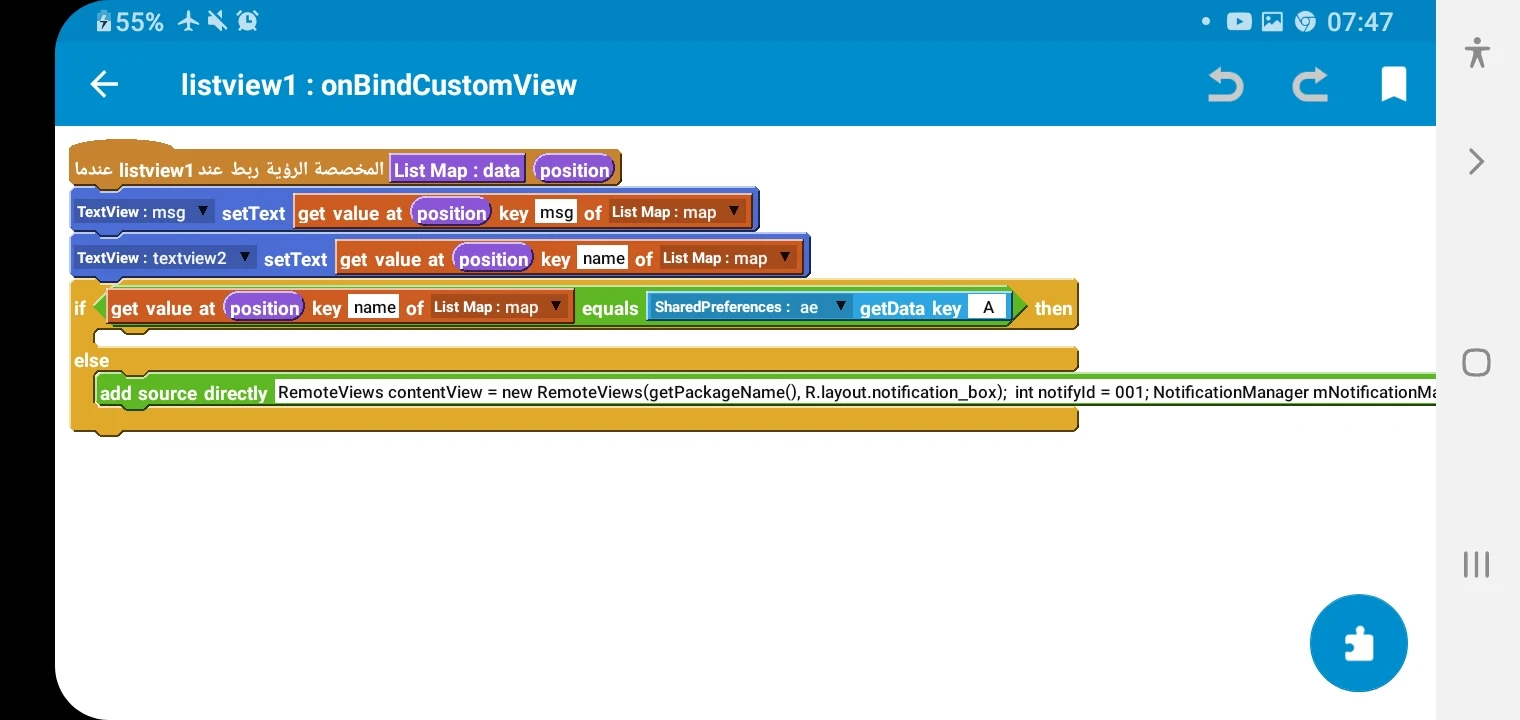Open List Map dropdown in msg row
This screenshot has width=1520, height=720.
(677, 212)
